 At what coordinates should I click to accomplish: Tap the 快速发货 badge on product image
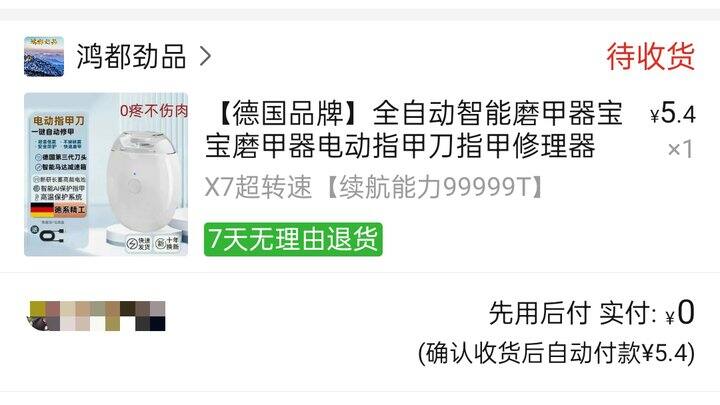[139, 243]
